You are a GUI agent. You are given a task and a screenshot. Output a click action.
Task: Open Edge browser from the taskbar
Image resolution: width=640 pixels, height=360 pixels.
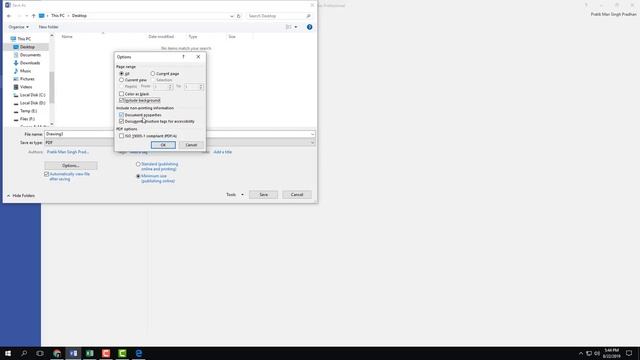point(139,353)
